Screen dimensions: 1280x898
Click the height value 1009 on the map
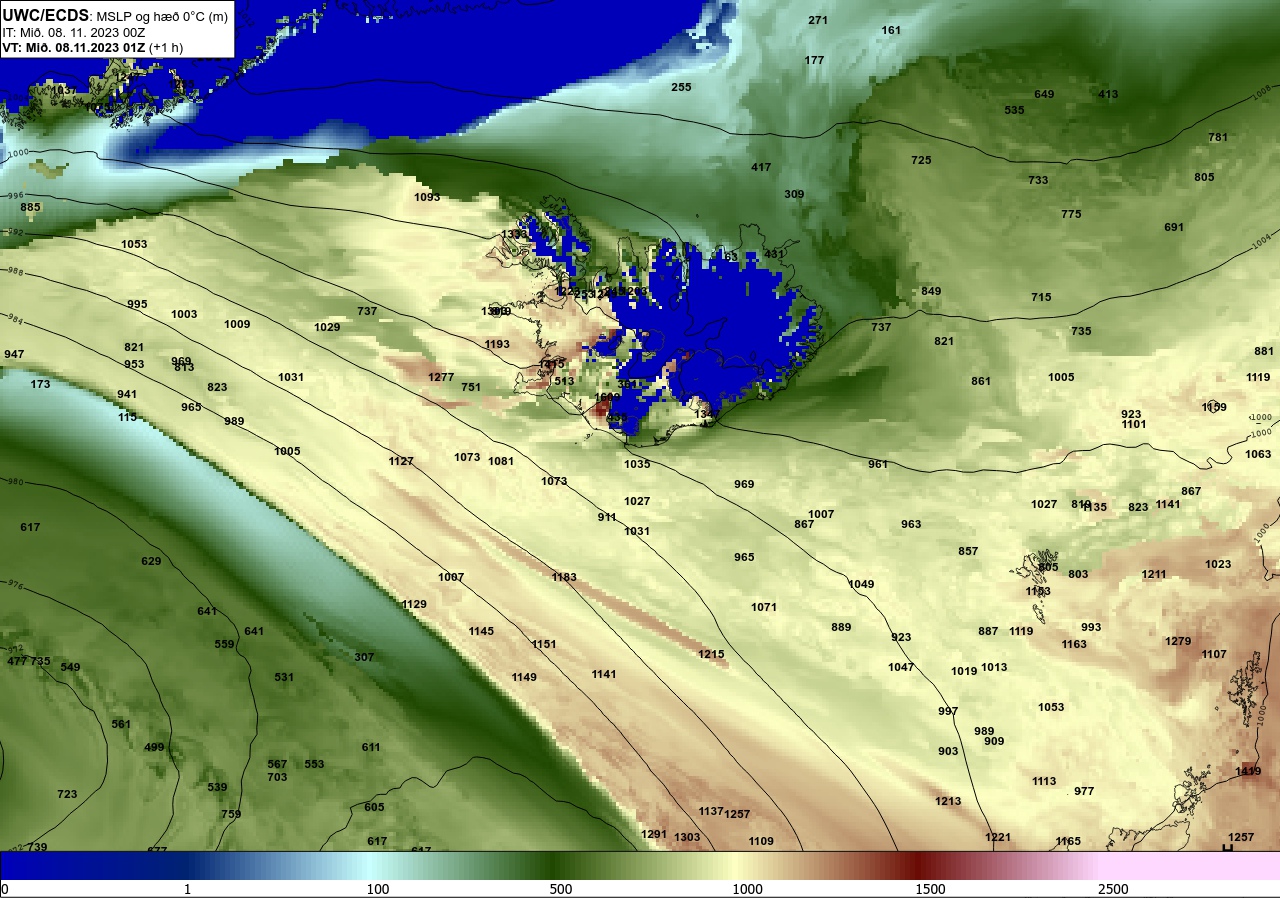(237, 324)
